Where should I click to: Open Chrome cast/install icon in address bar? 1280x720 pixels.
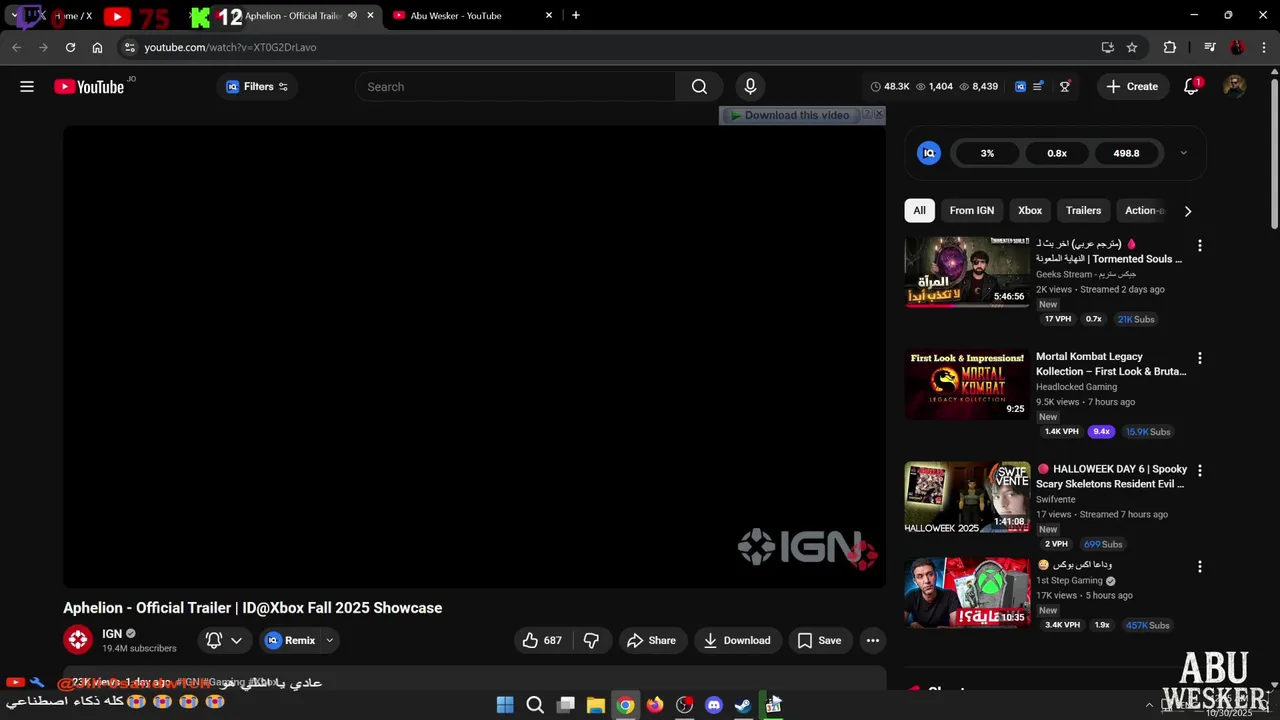pyautogui.click(x=1107, y=47)
